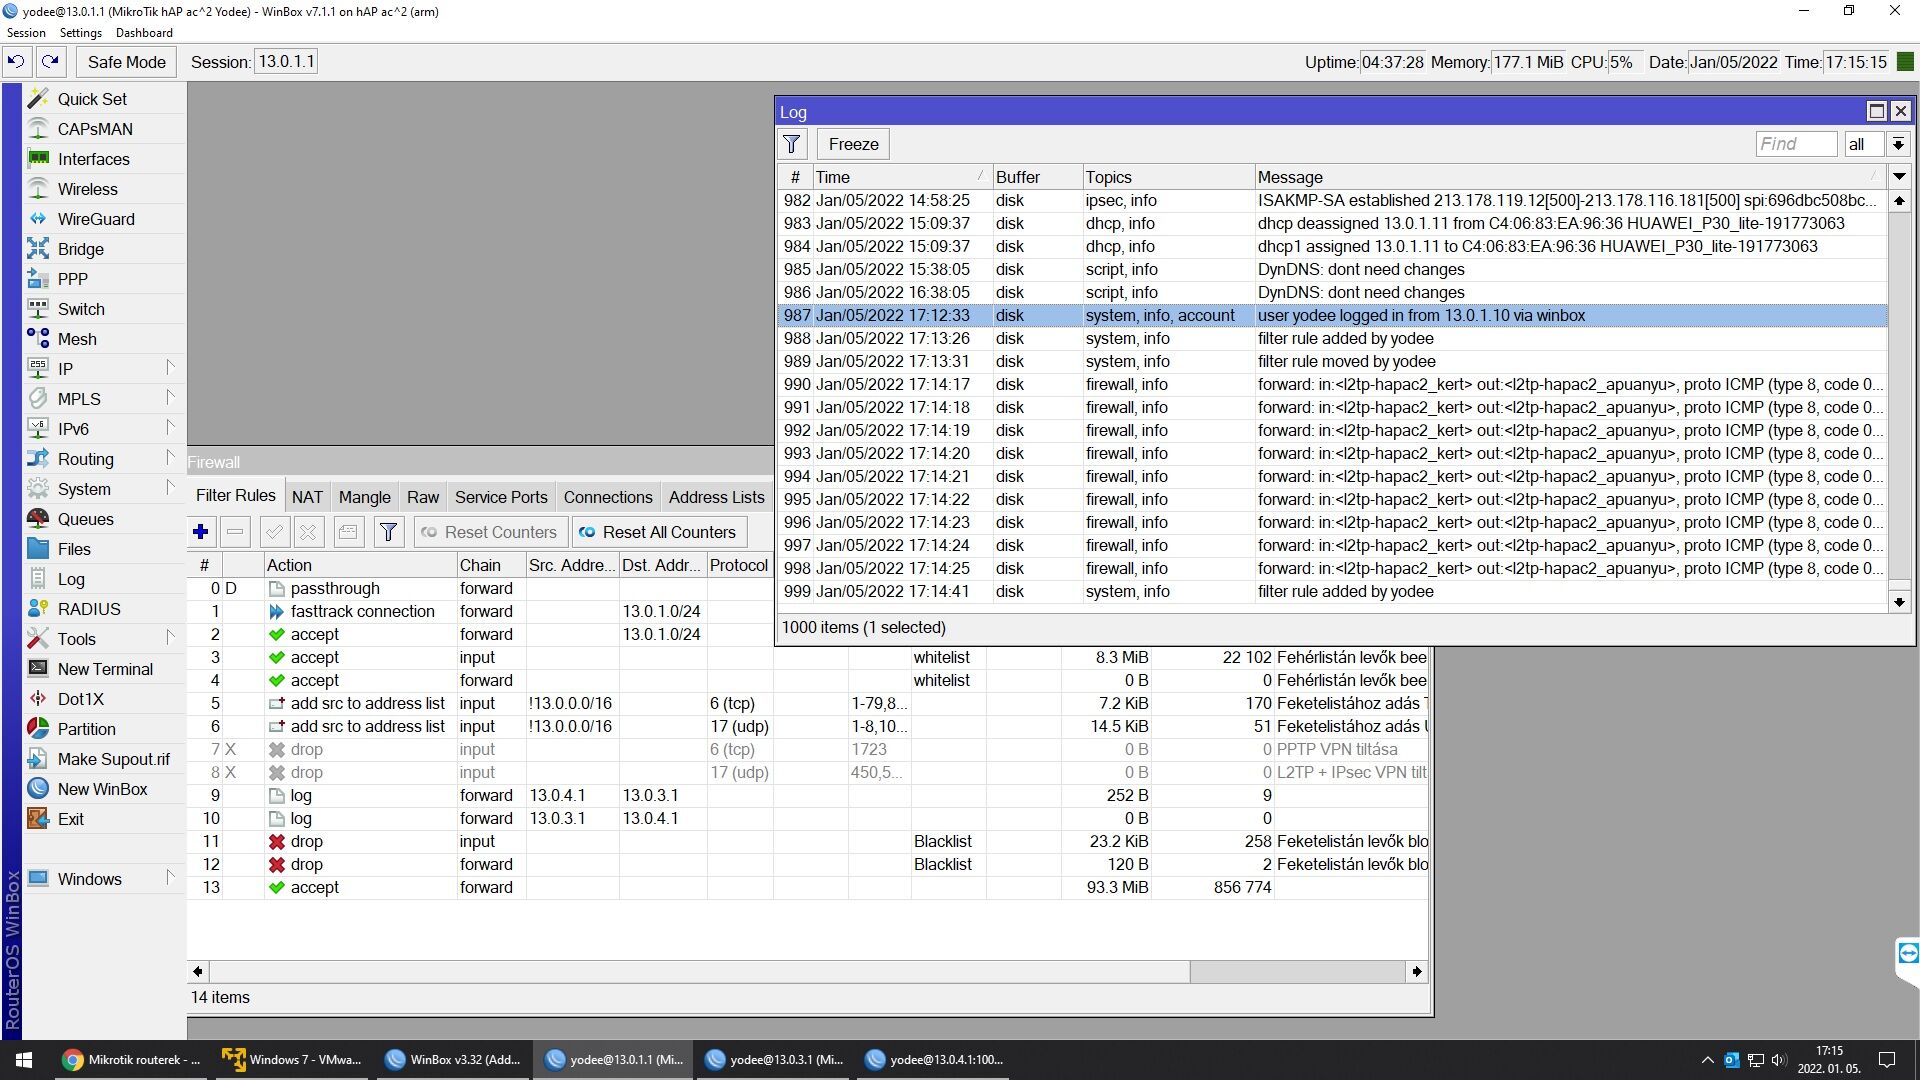Open the Settings menu
1920x1080 pixels.
(81, 33)
